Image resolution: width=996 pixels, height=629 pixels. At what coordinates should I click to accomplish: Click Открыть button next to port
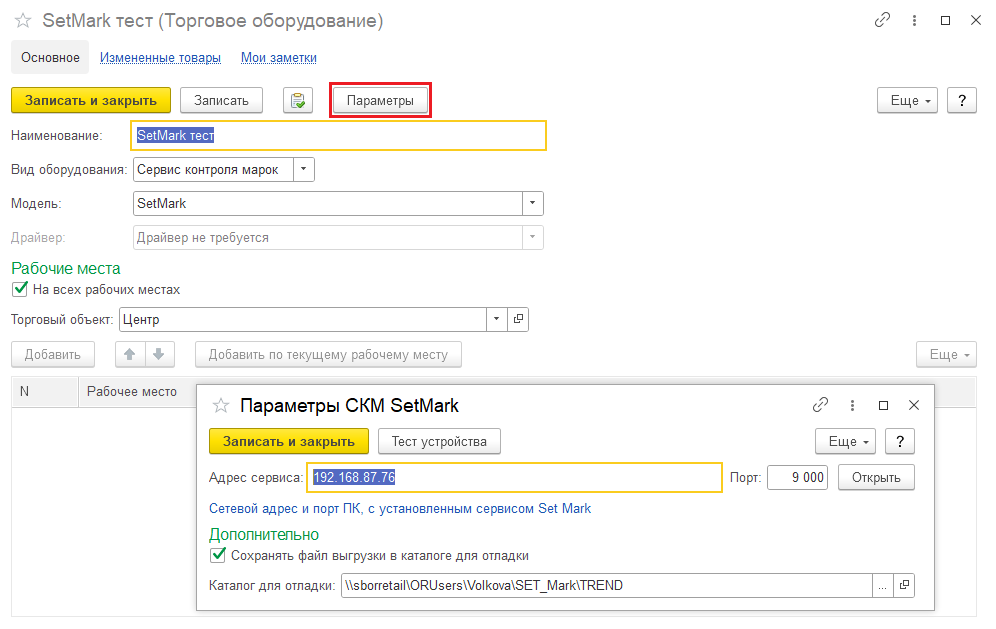coord(876,477)
